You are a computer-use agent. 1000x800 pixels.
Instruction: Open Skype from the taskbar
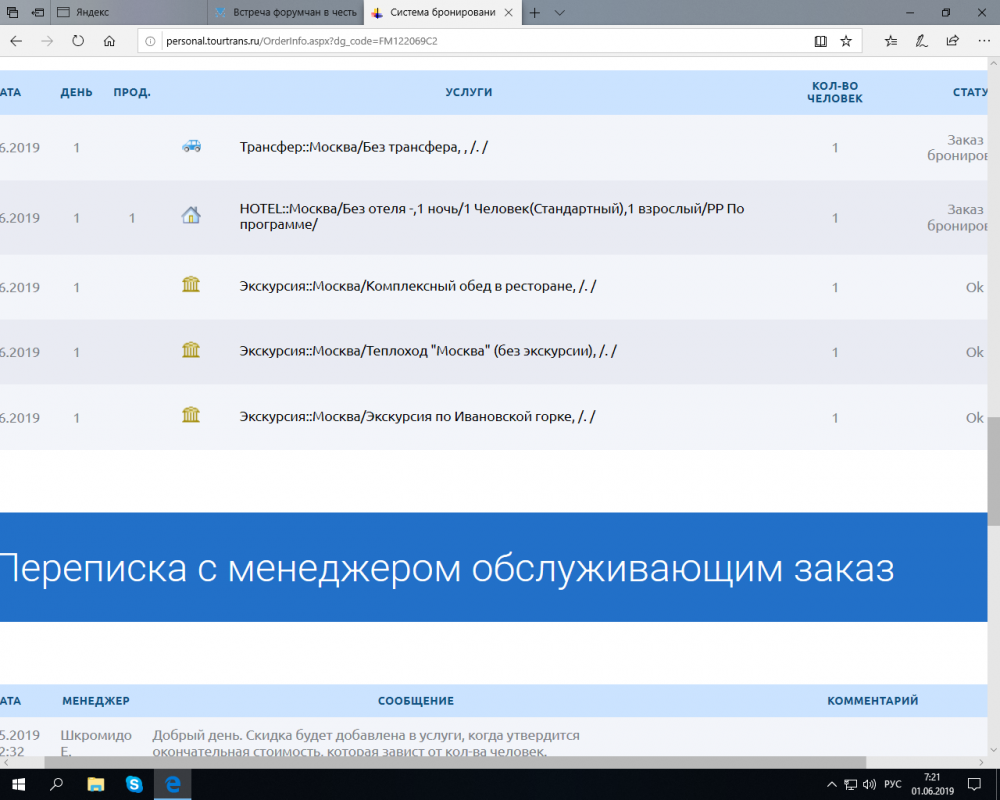[134, 784]
